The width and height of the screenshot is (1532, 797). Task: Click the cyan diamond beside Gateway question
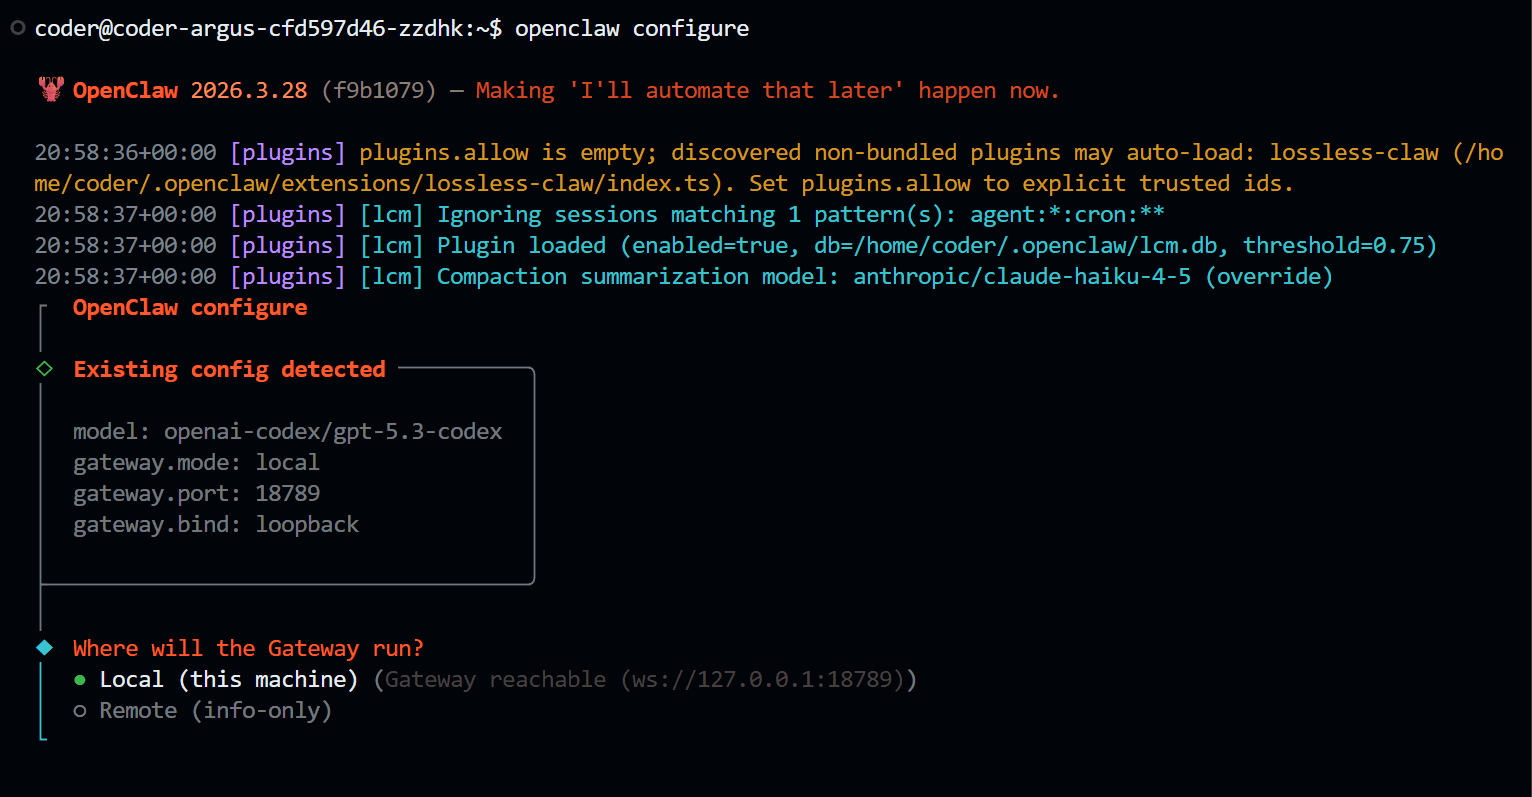[45, 648]
